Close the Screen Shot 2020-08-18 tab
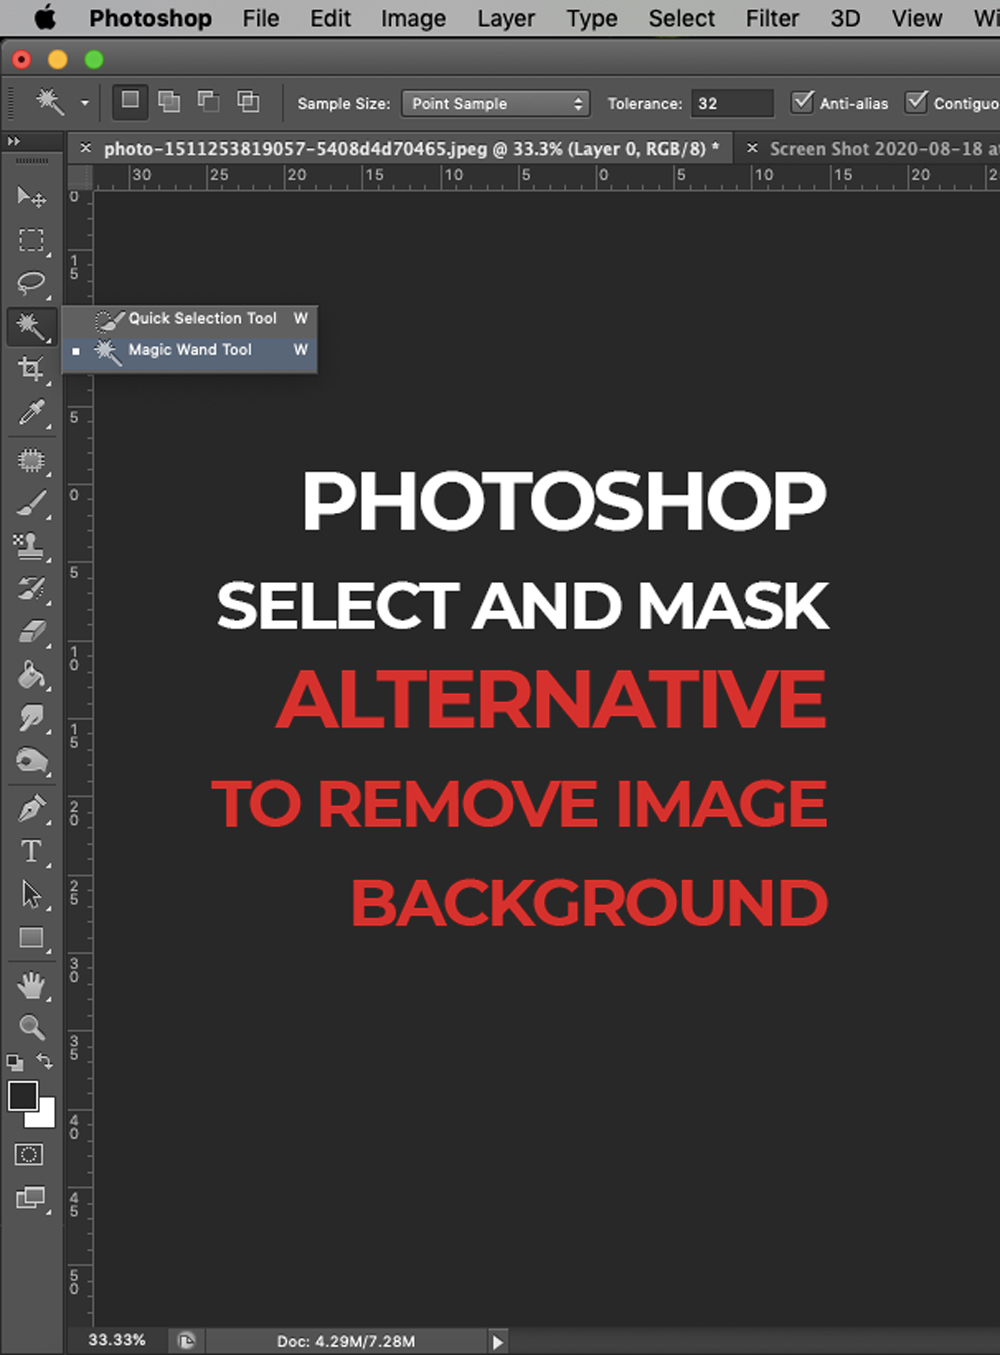 (x=752, y=148)
